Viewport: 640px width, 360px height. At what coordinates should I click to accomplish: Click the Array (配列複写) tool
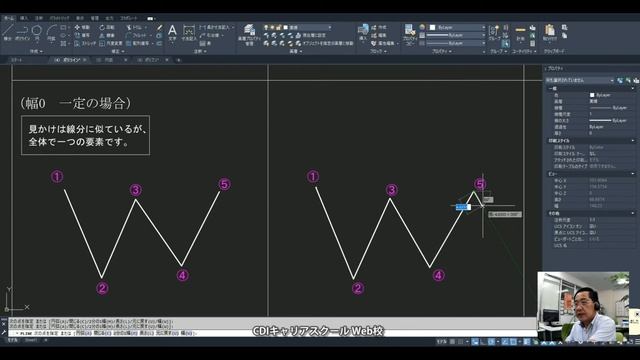coord(138,43)
